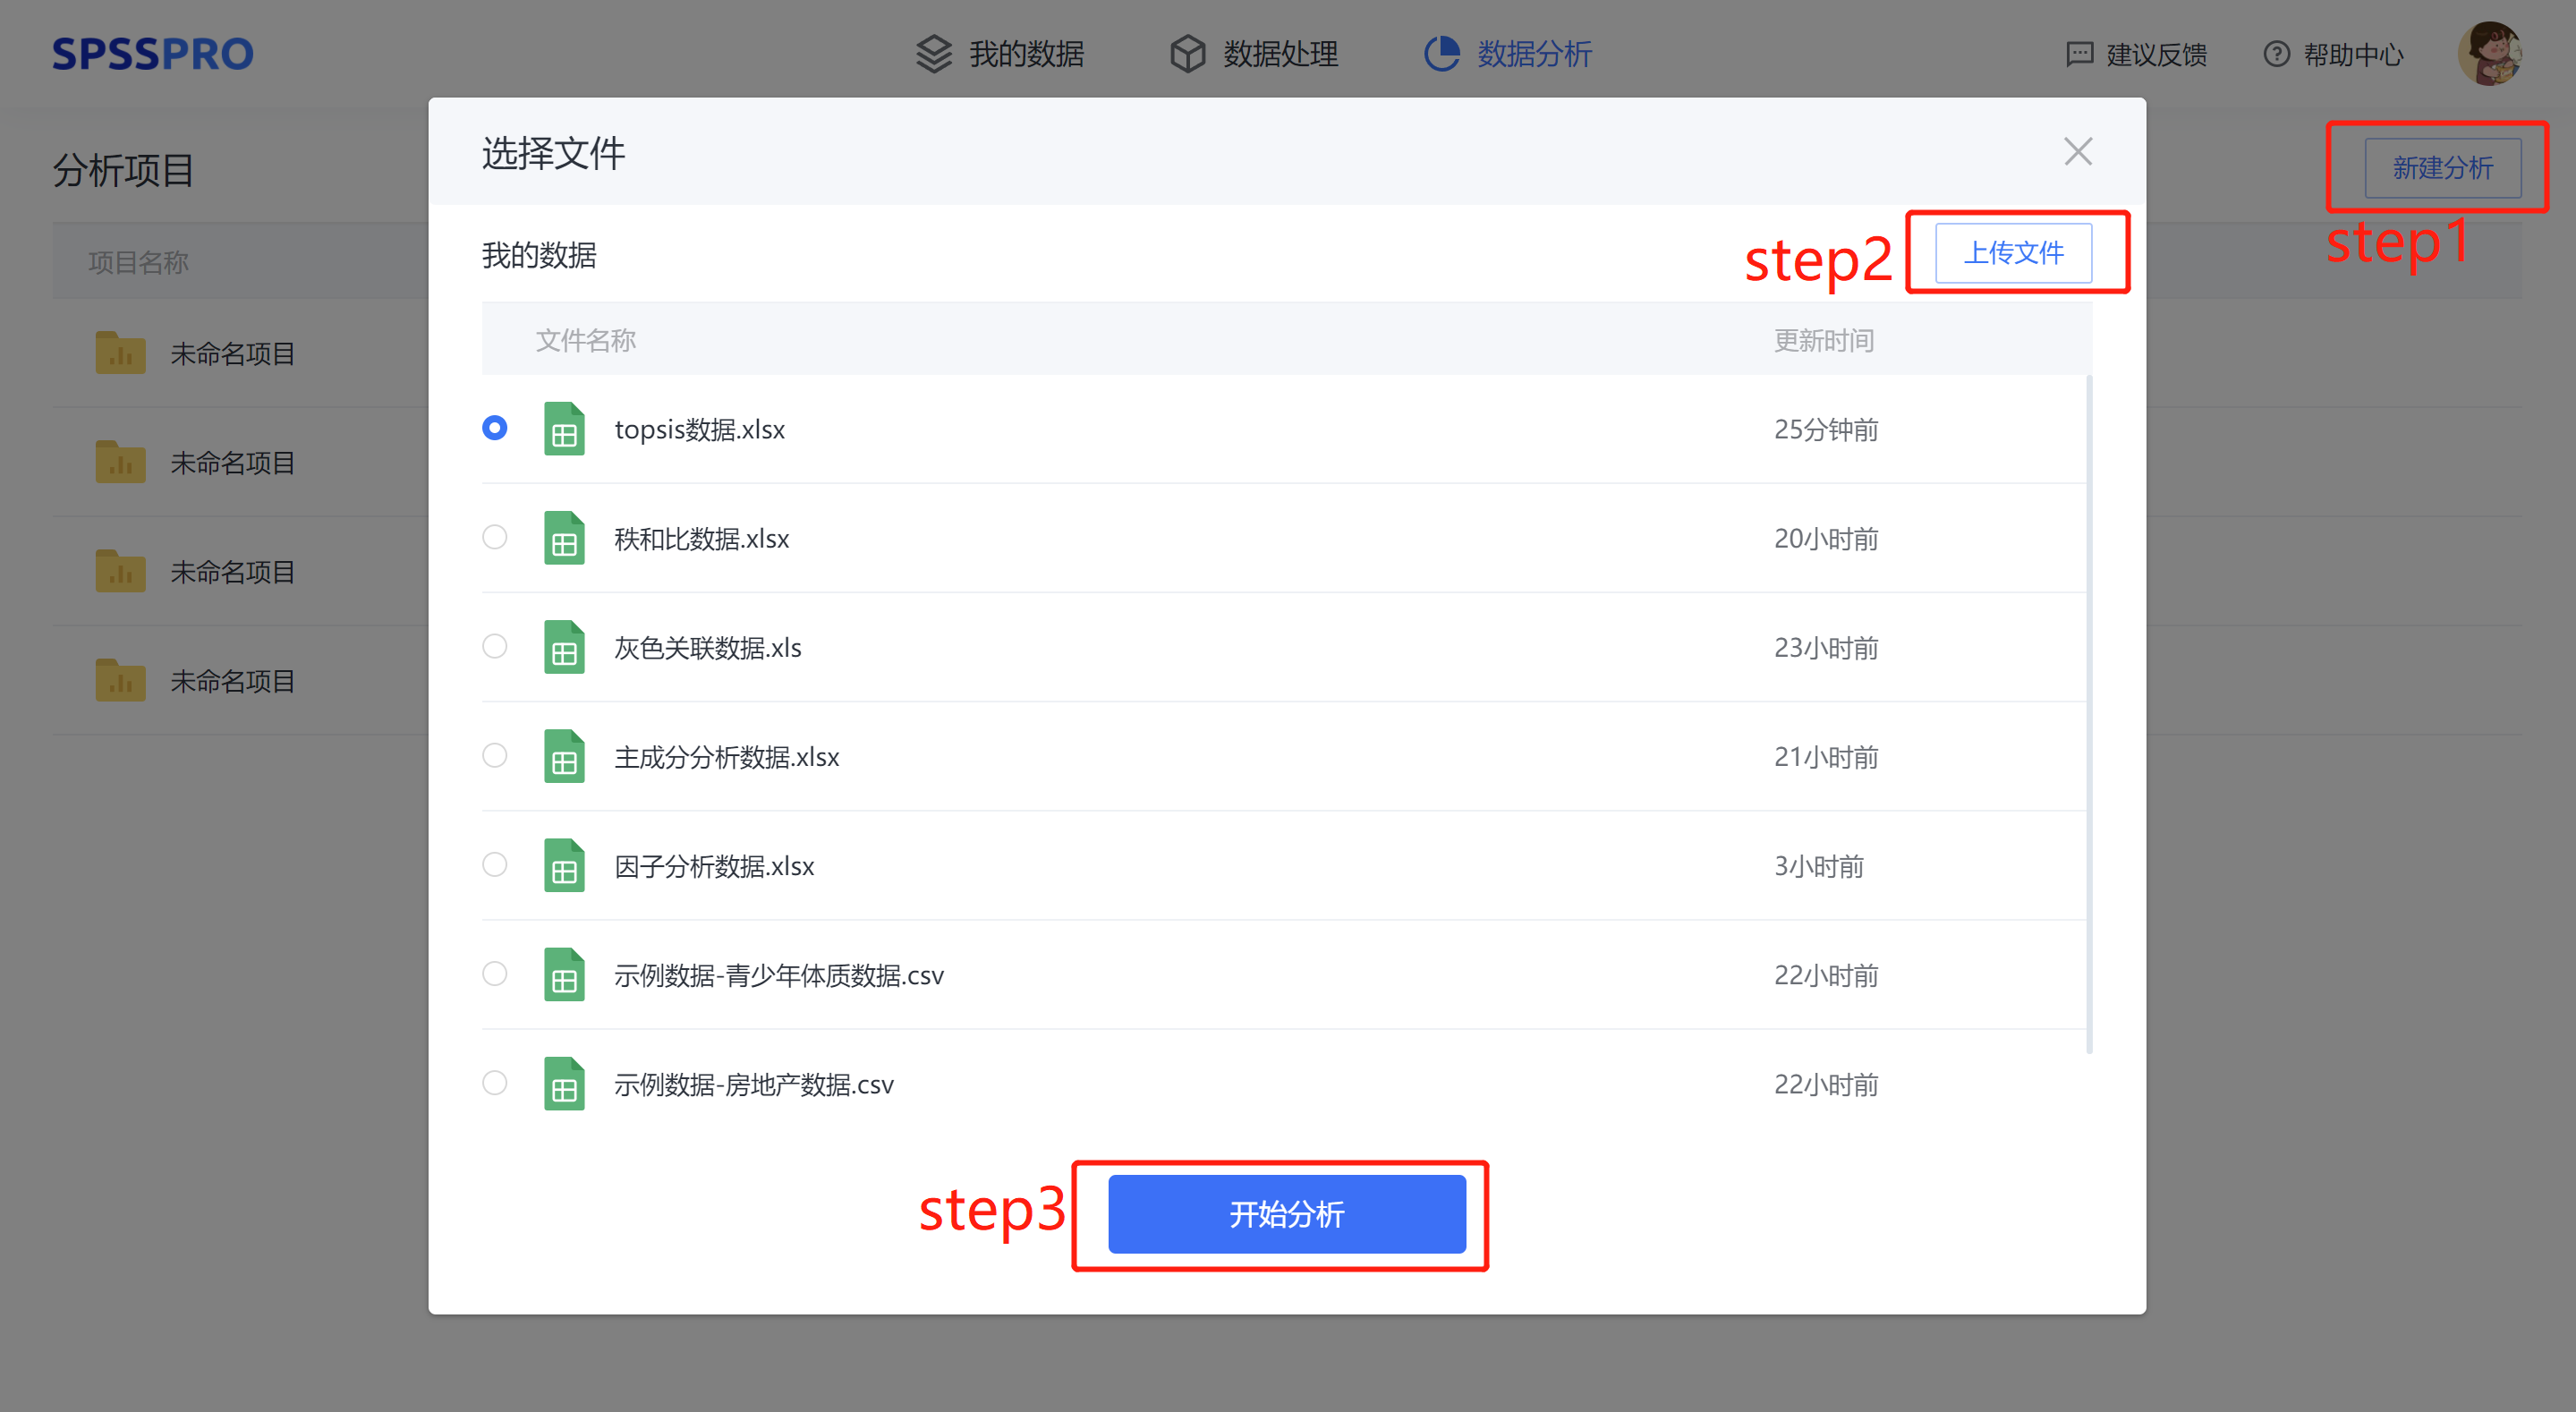
Task: Click the 更新时间 column header
Action: tap(1824, 340)
